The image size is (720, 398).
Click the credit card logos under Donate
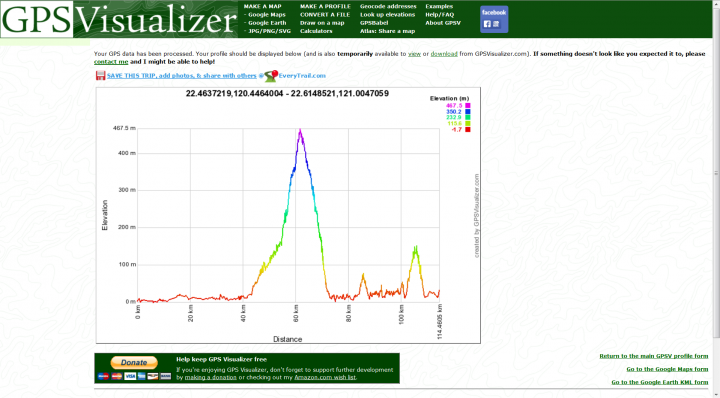pos(134,376)
